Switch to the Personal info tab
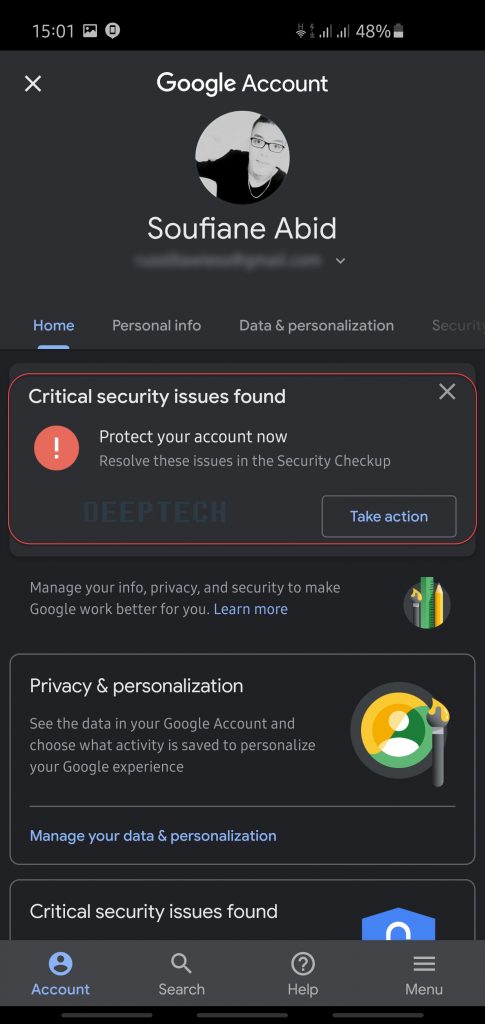This screenshot has height=1024, width=485. pos(157,325)
